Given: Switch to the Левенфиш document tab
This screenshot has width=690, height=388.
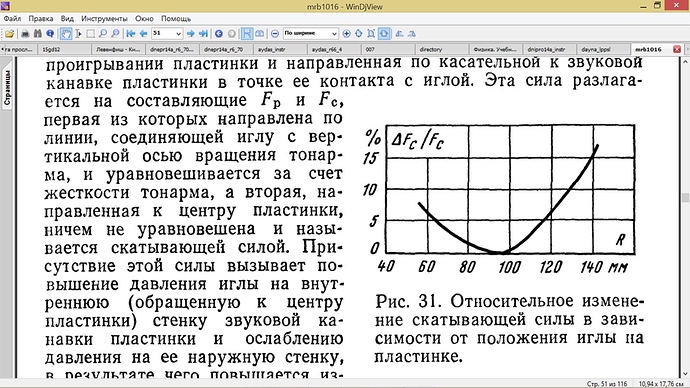Looking at the screenshot, I should [118, 49].
